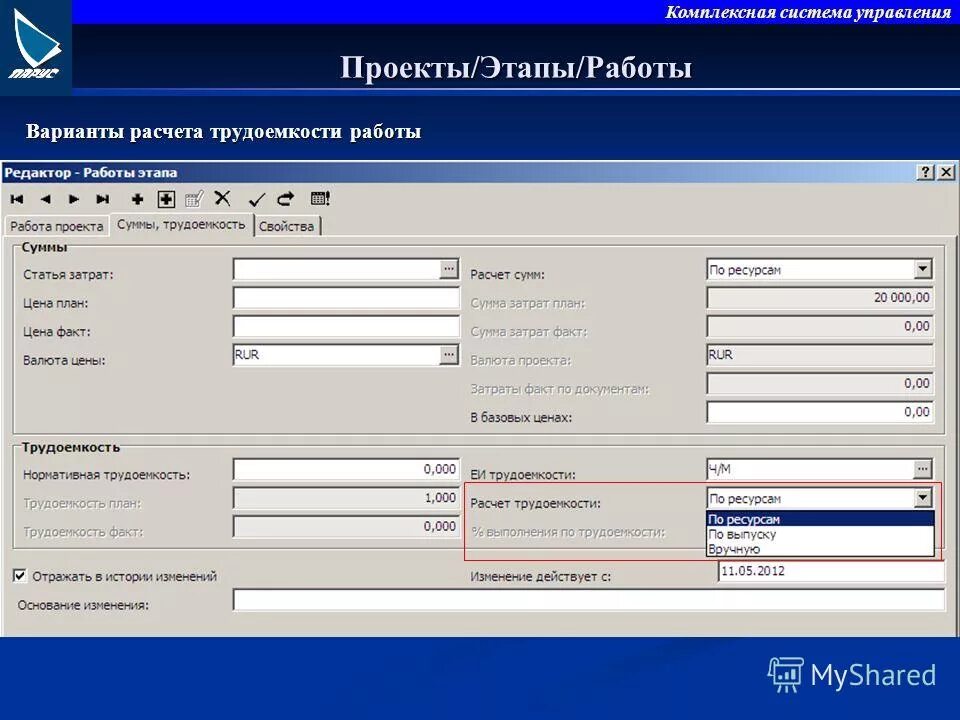The image size is (960, 720).
Task: Delete the record using the X icon
Action: click(221, 197)
